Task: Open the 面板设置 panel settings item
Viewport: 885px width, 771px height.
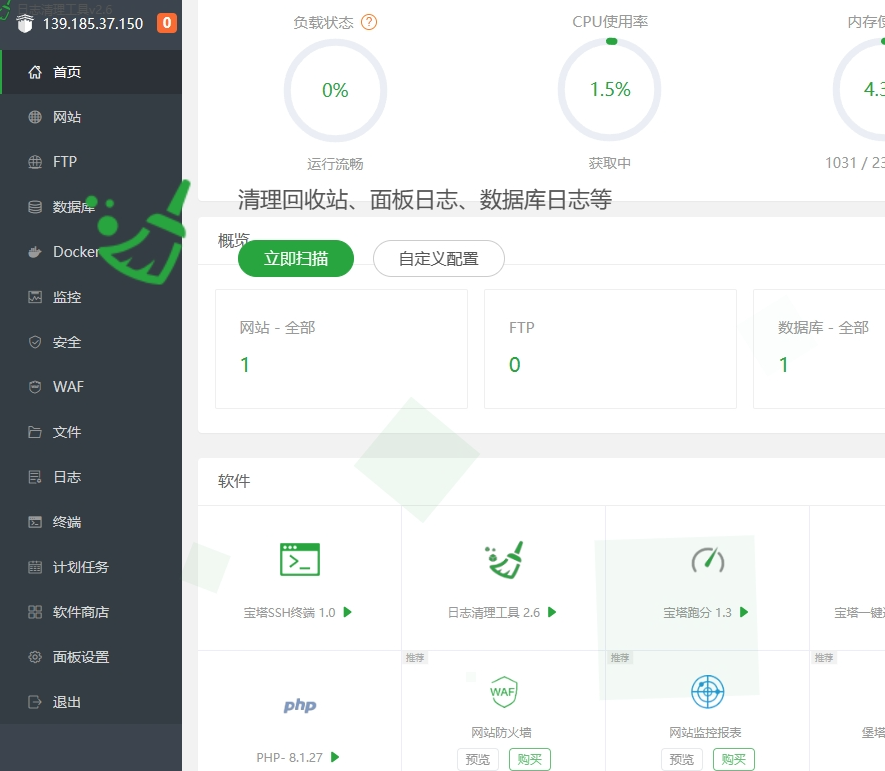Action: tap(91, 657)
